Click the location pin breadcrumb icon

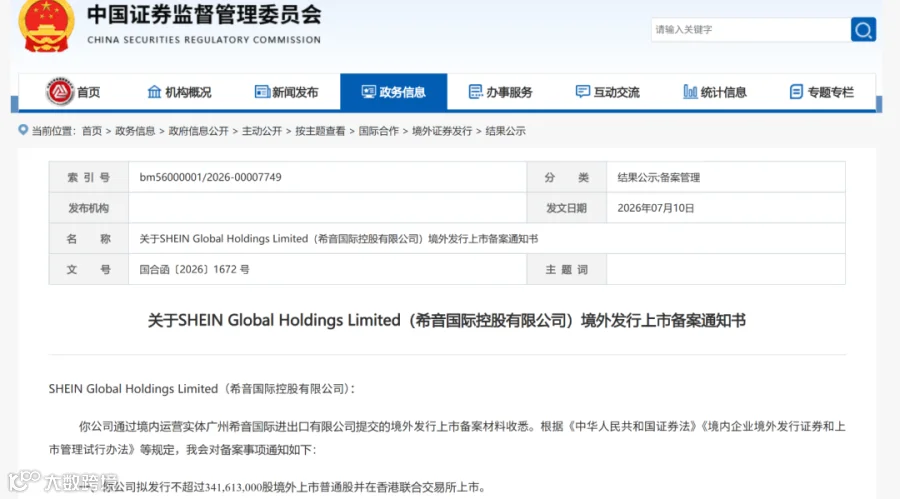[x=23, y=130]
